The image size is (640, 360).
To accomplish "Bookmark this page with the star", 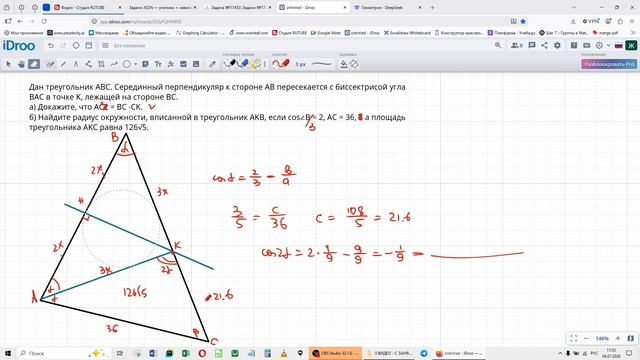I will [x=523, y=21].
